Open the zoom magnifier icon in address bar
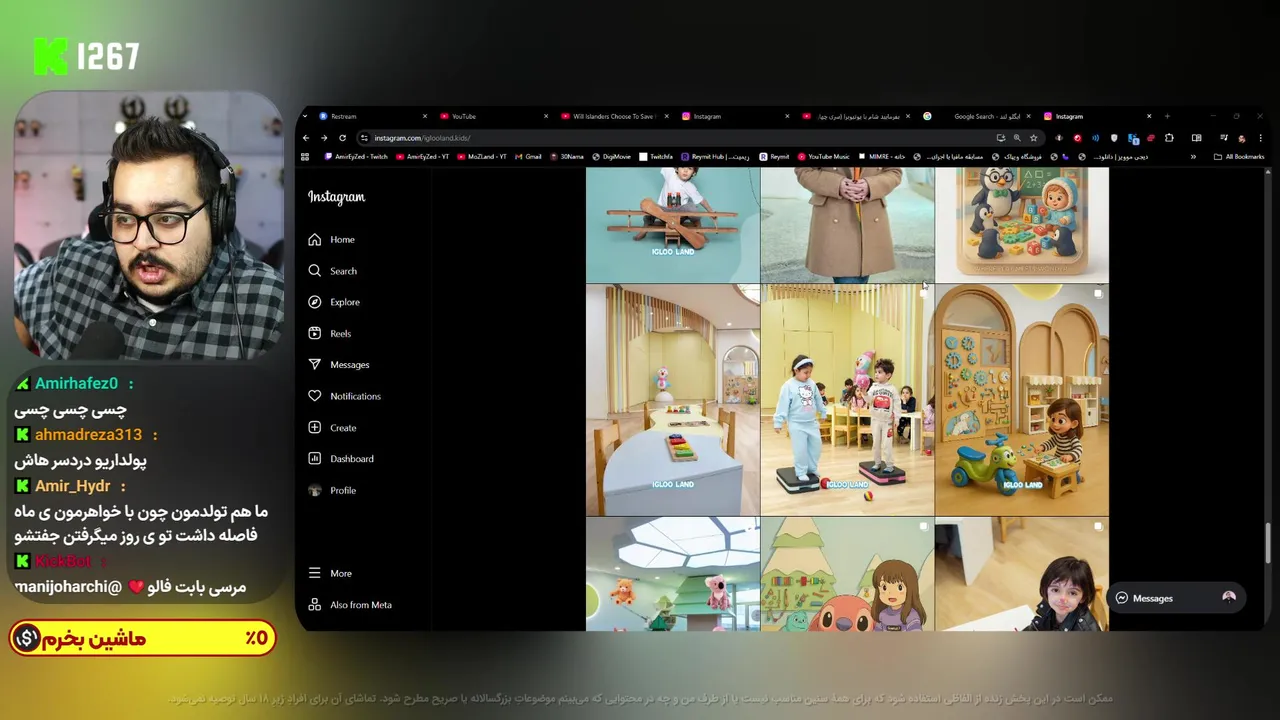 tap(1017, 138)
